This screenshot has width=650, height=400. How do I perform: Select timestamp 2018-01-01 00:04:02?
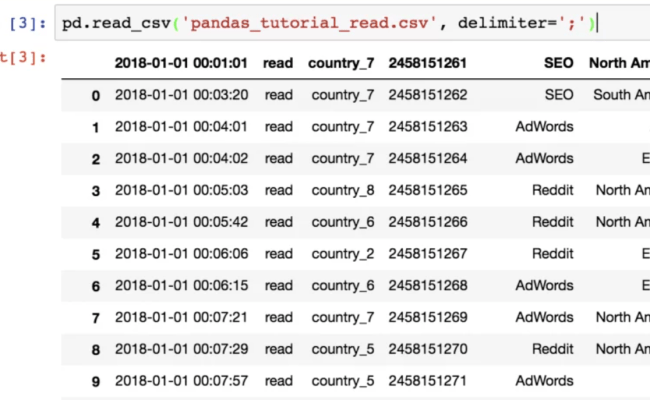(x=182, y=158)
